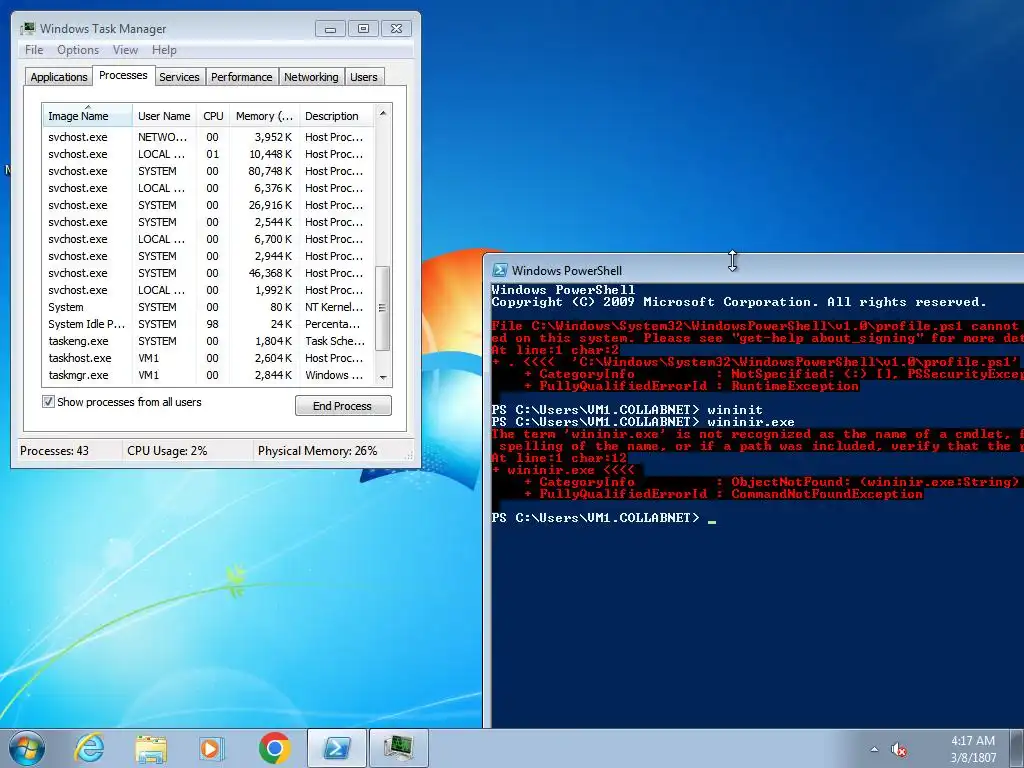
Task: Open the Help menu in Task Manager
Action: (x=164, y=50)
